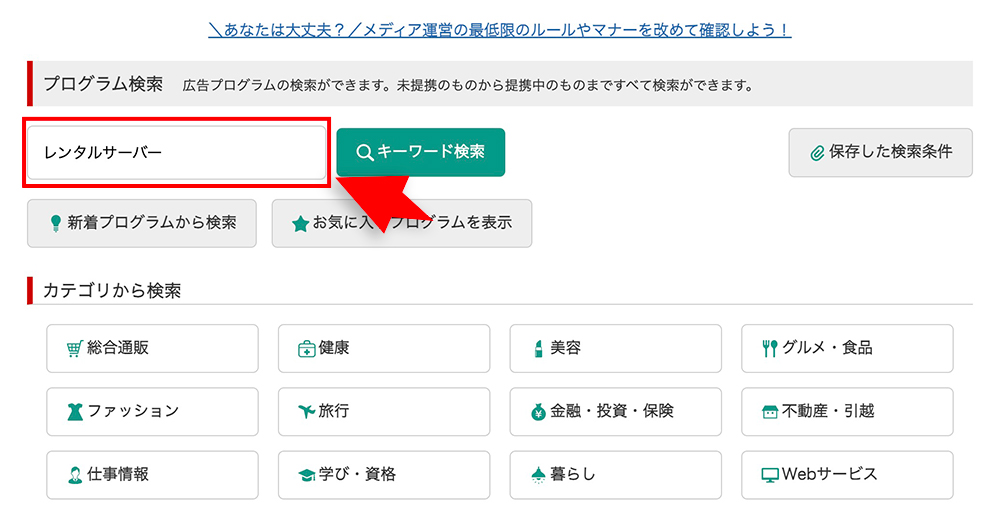This screenshot has height=512, width=1000.
Task: Choose the 仕事情報 category
Action: (x=152, y=474)
